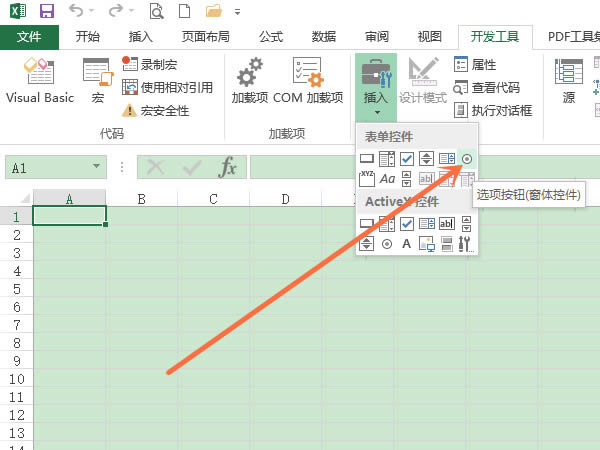Insert a form control Label (Aa)

pyautogui.click(x=387, y=179)
